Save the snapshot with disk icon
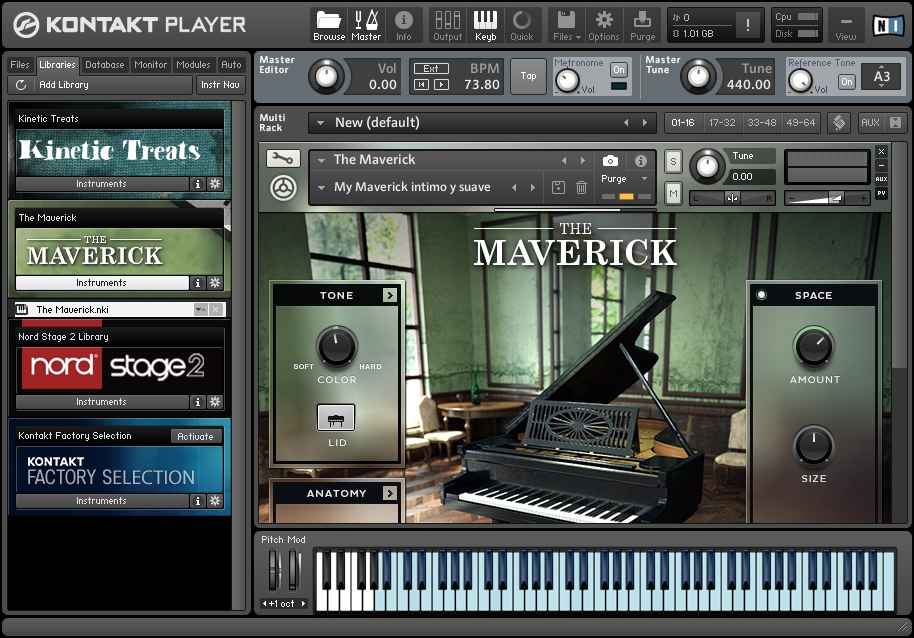 [x=558, y=187]
